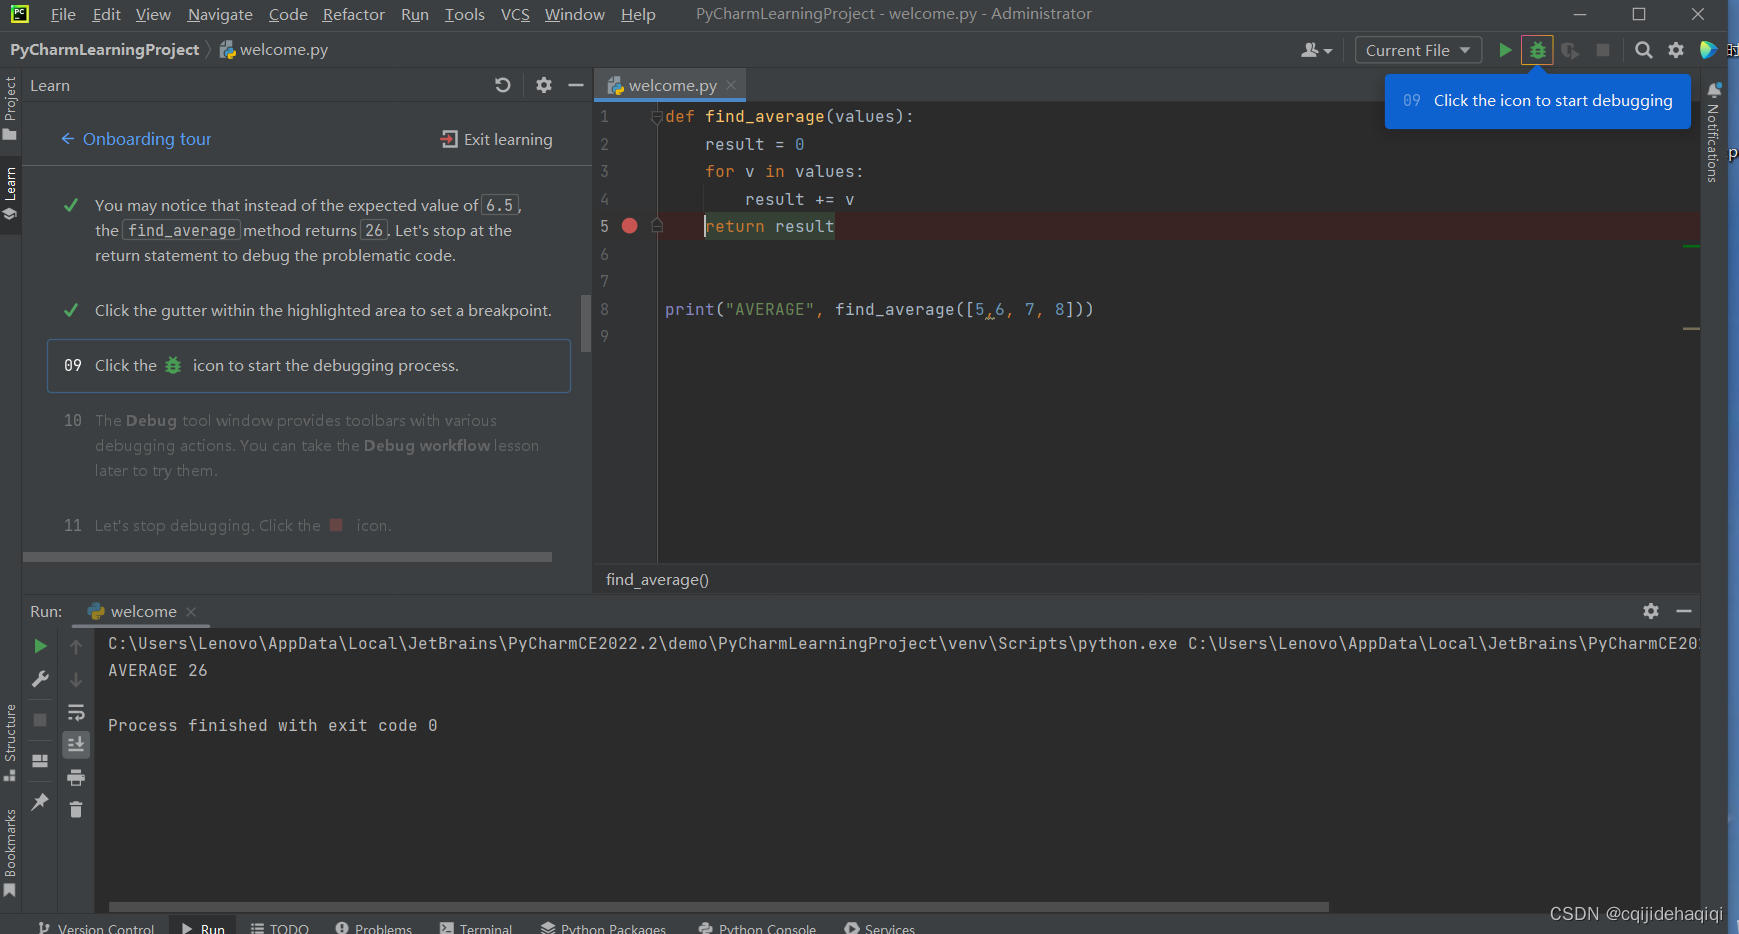Screen dimensions: 1739x934
Task: Open the File menu
Action: click(x=63, y=14)
